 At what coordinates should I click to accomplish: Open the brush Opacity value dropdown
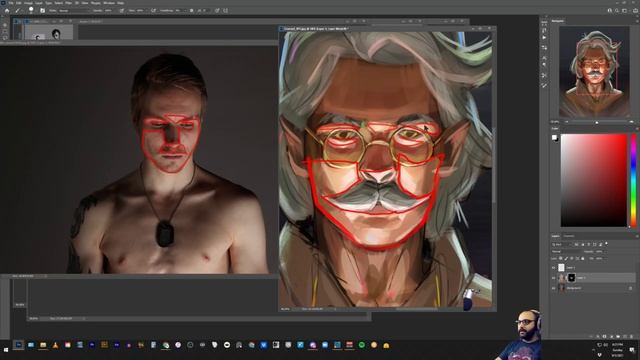tap(108, 11)
